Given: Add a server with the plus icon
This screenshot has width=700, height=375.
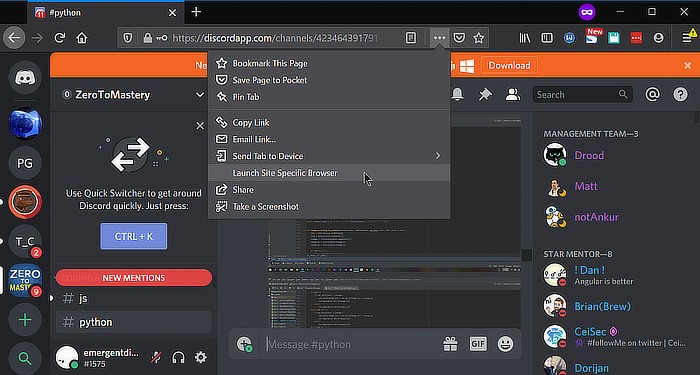Looking at the screenshot, I should coord(25,320).
